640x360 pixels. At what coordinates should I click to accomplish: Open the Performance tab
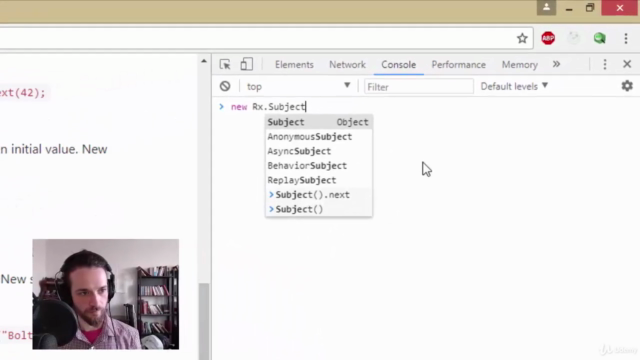click(458, 64)
